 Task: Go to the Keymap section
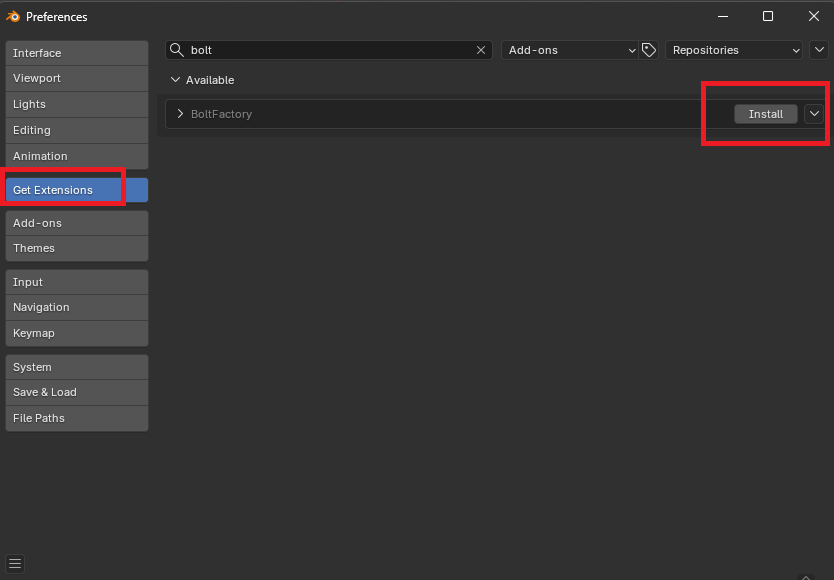(76, 333)
